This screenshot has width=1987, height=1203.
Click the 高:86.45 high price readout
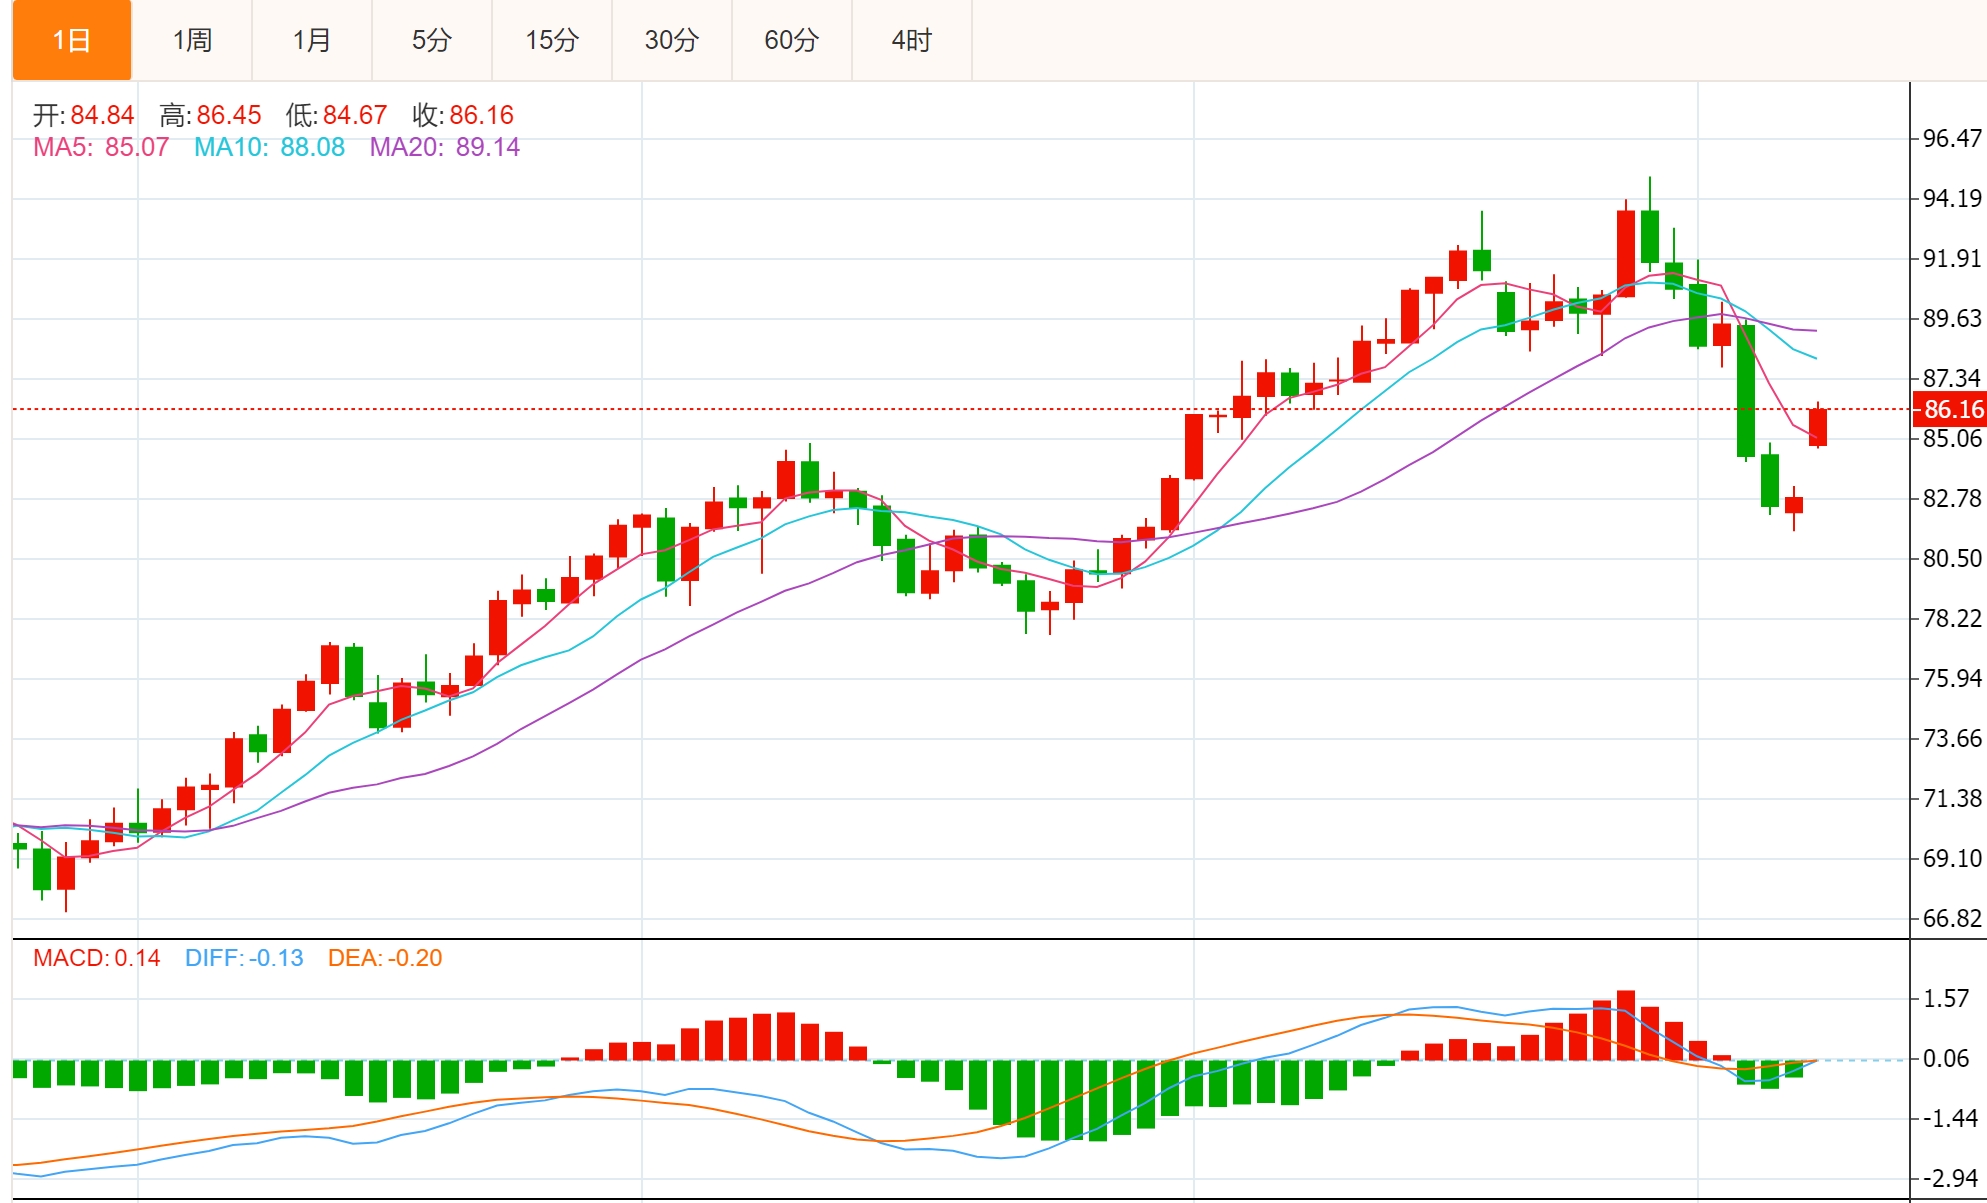pyautogui.click(x=210, y=115)
